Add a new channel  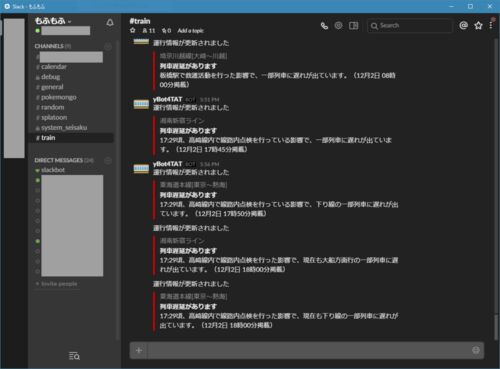pos(108,46)
